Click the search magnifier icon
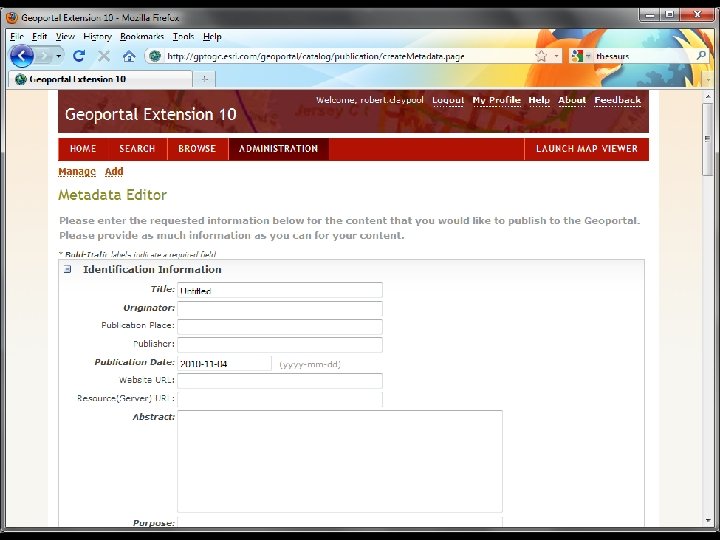 701,56
